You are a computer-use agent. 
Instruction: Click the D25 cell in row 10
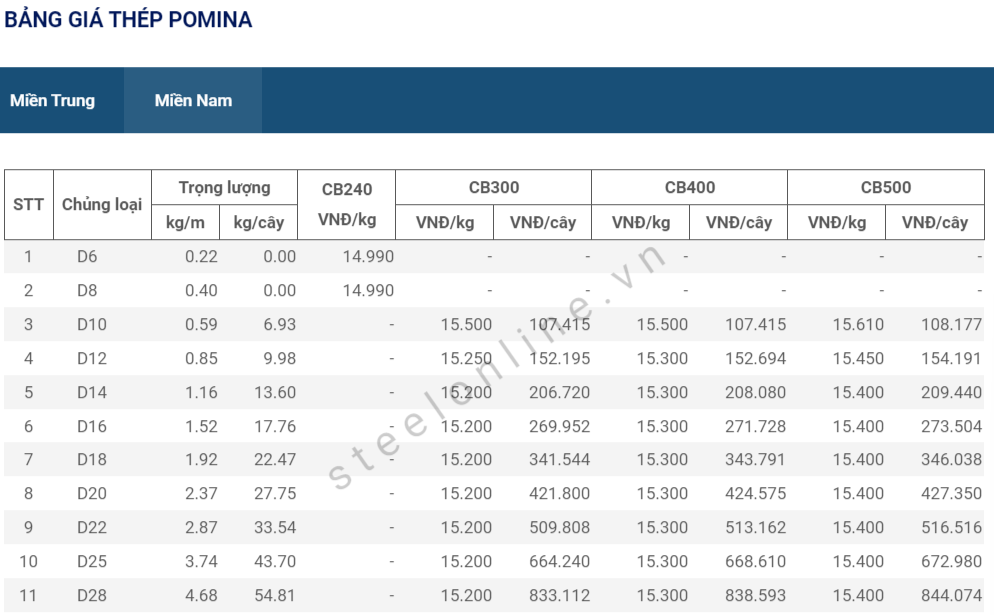pos(92,561)
